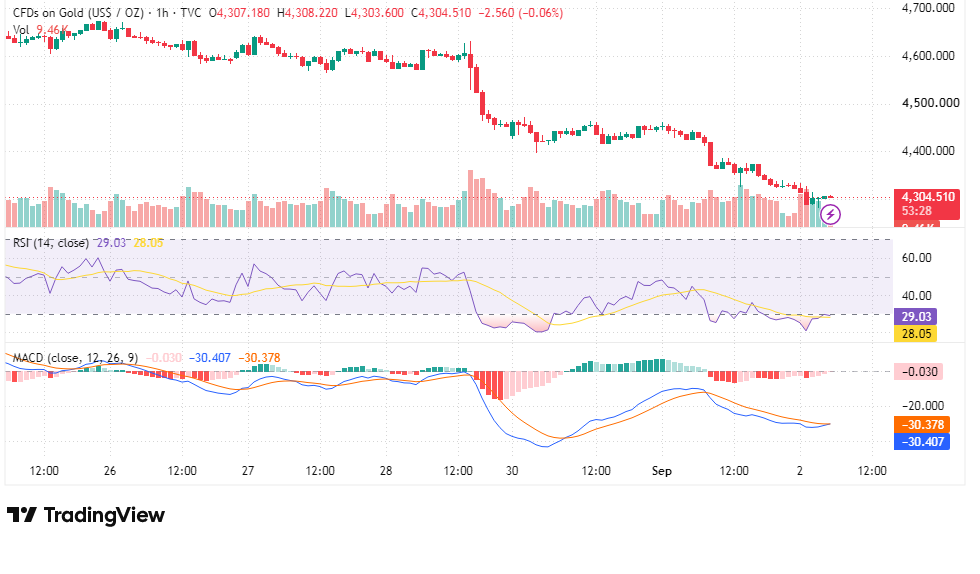Open the TradingView logo link

(x=86, y=515)
